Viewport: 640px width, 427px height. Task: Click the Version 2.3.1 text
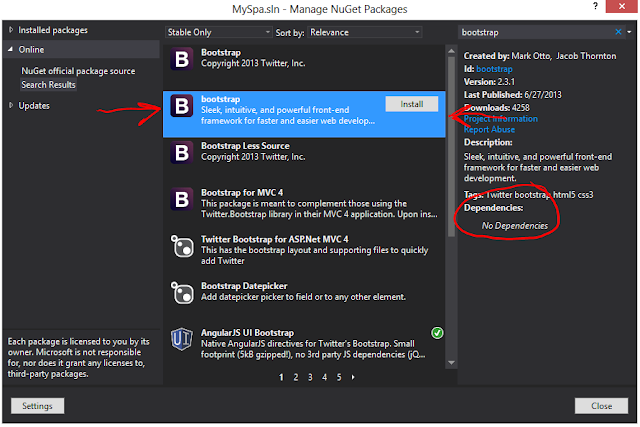pyautogui.click(x=489, y=82)
